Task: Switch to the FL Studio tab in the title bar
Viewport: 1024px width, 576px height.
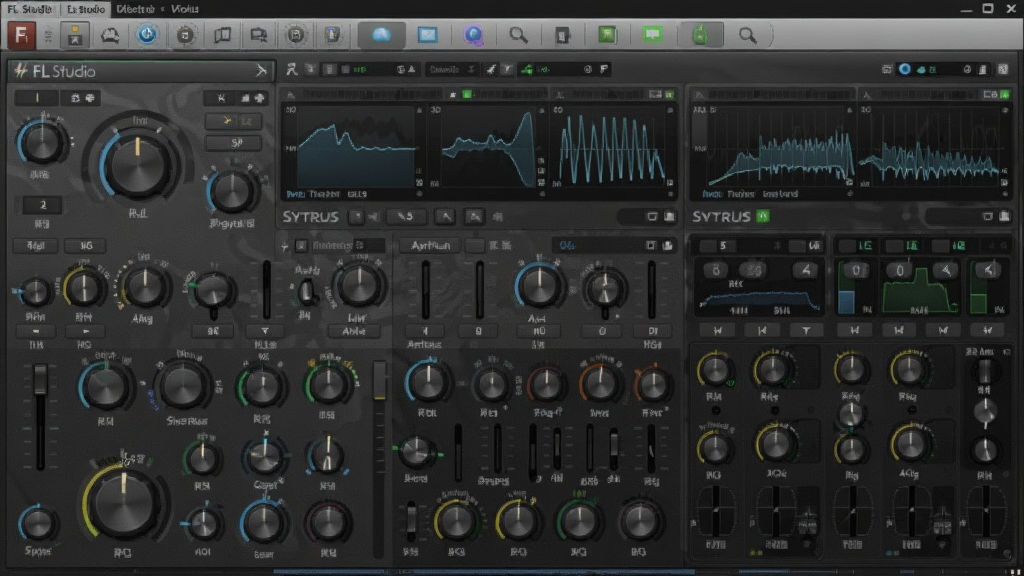Action: click(x=29, y=9)
